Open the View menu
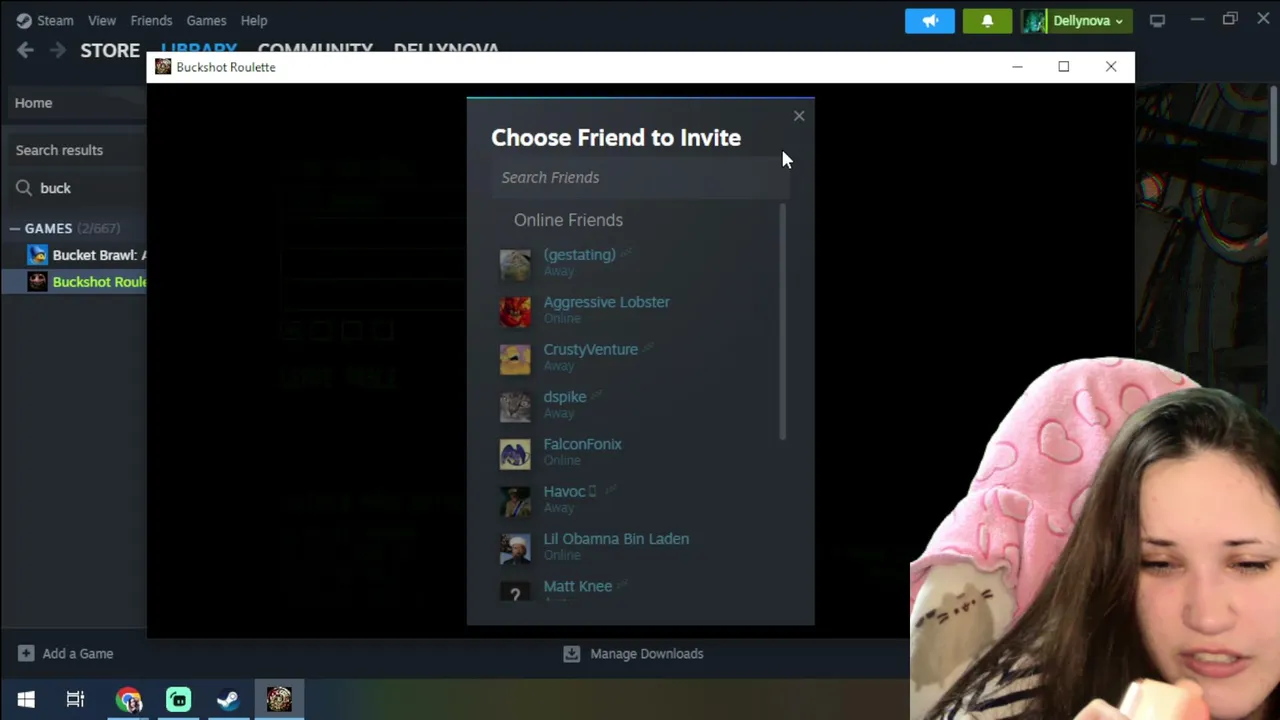Viewport: 1280px width, 720px height. coord(102,20)
